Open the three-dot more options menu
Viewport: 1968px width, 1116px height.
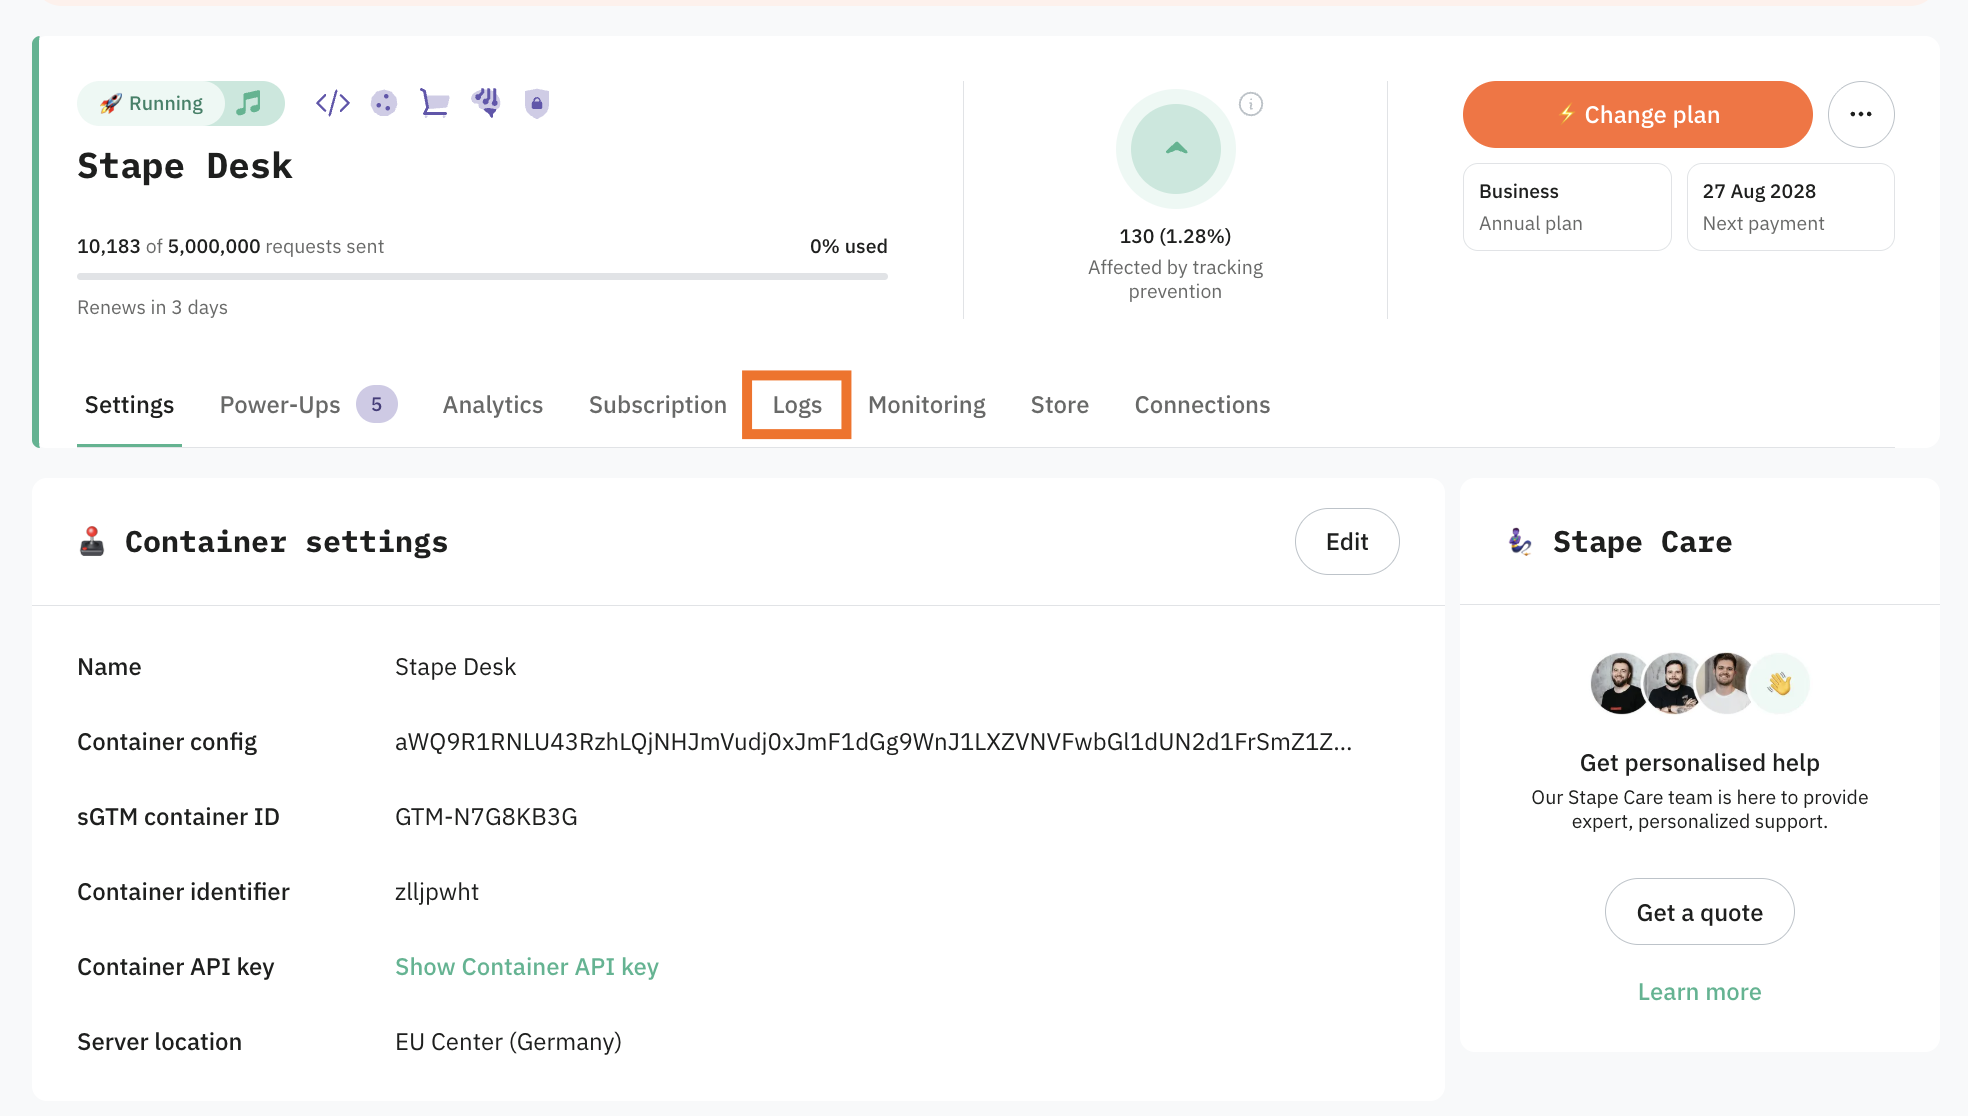tap(1861, 114)
